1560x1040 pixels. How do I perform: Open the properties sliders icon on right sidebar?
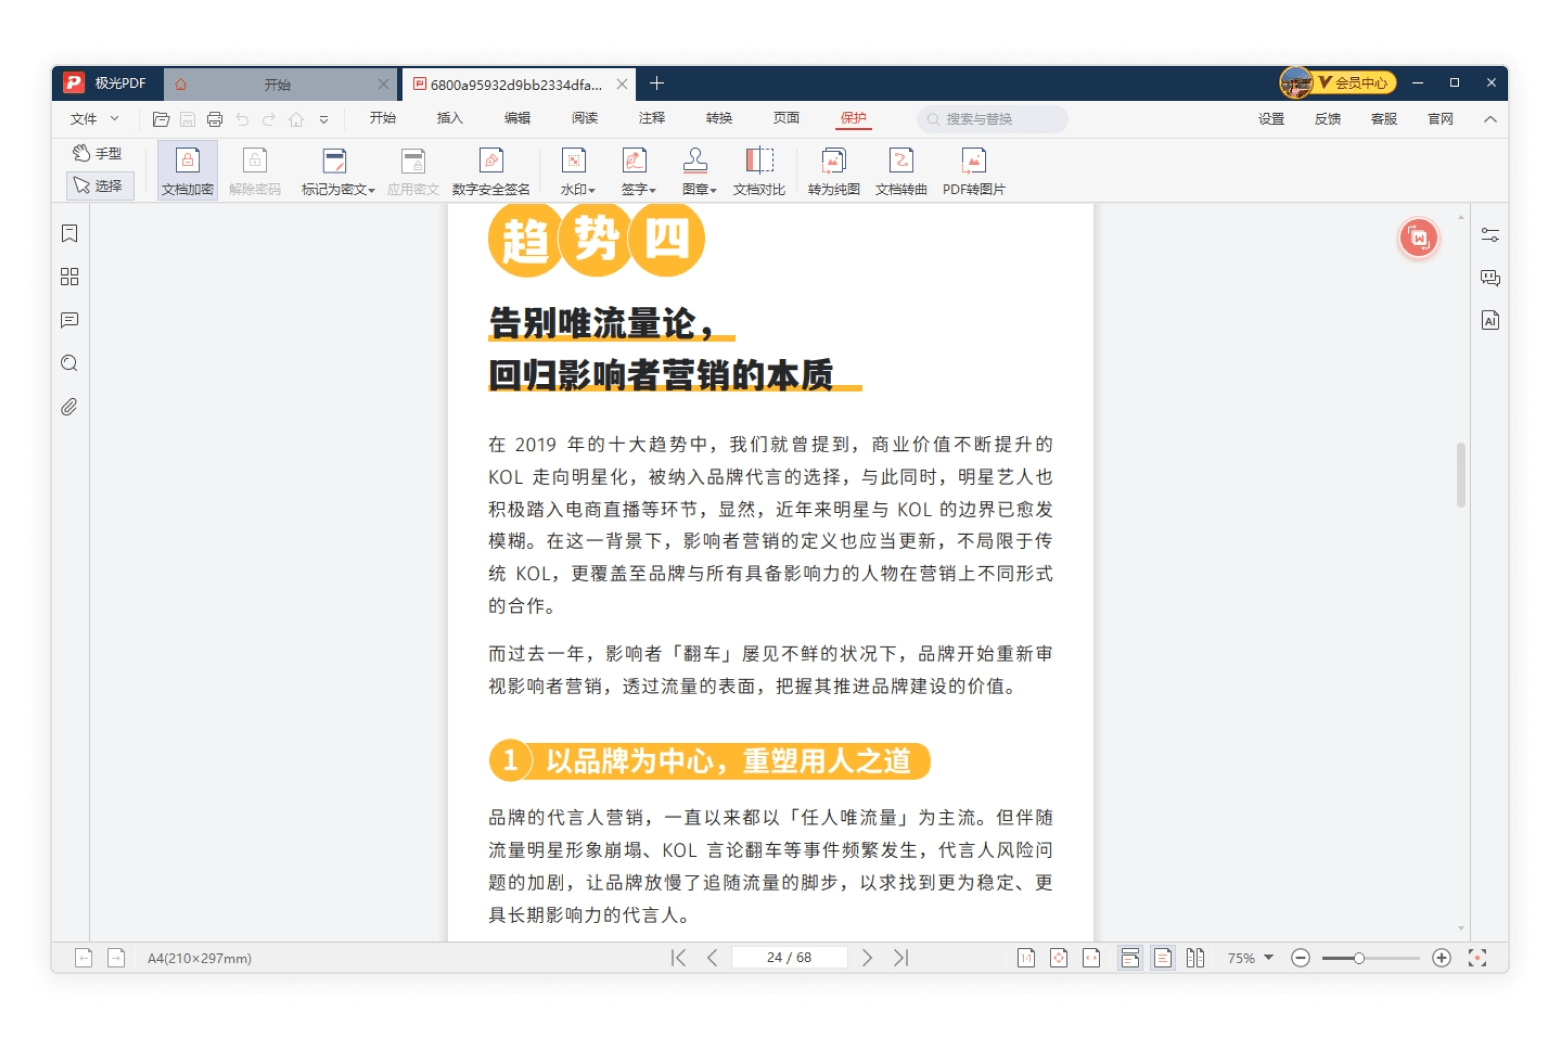[x=1490, y=234]
